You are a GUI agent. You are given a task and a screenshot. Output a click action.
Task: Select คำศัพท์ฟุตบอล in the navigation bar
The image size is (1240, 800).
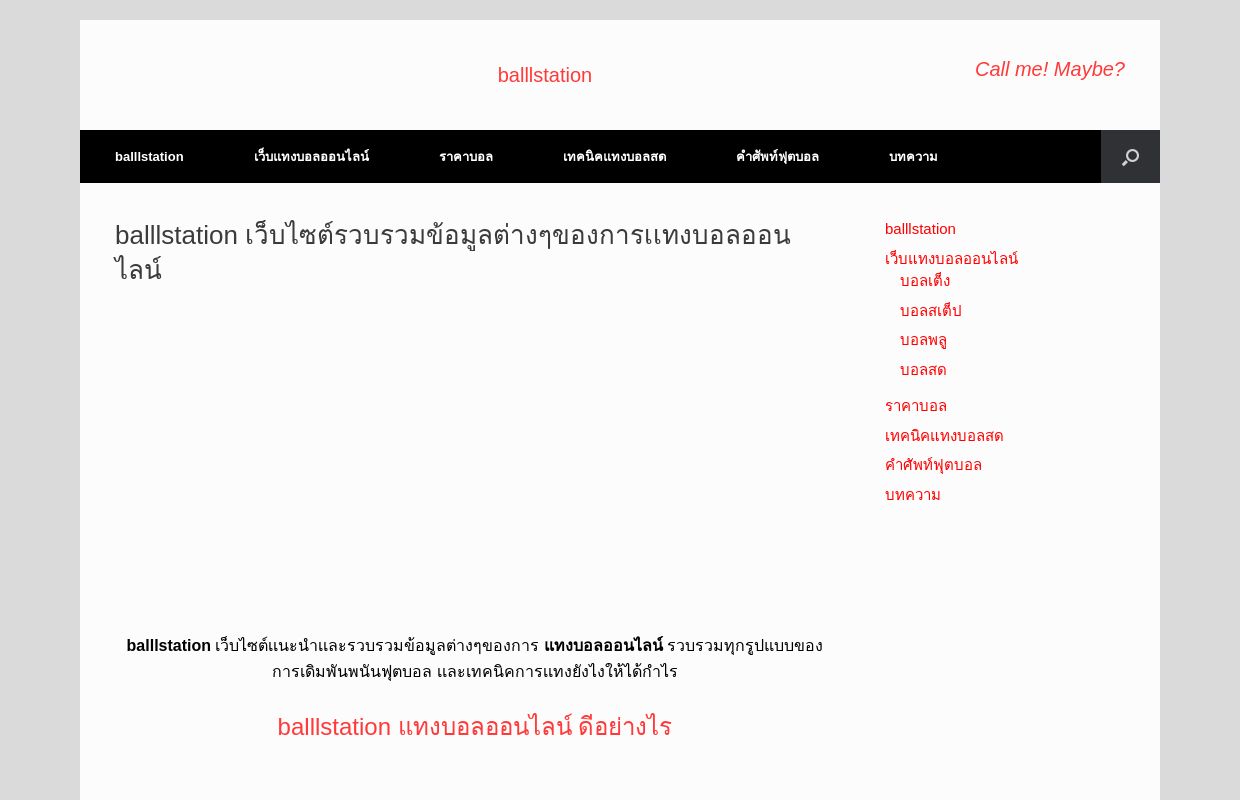coord(777,157)
